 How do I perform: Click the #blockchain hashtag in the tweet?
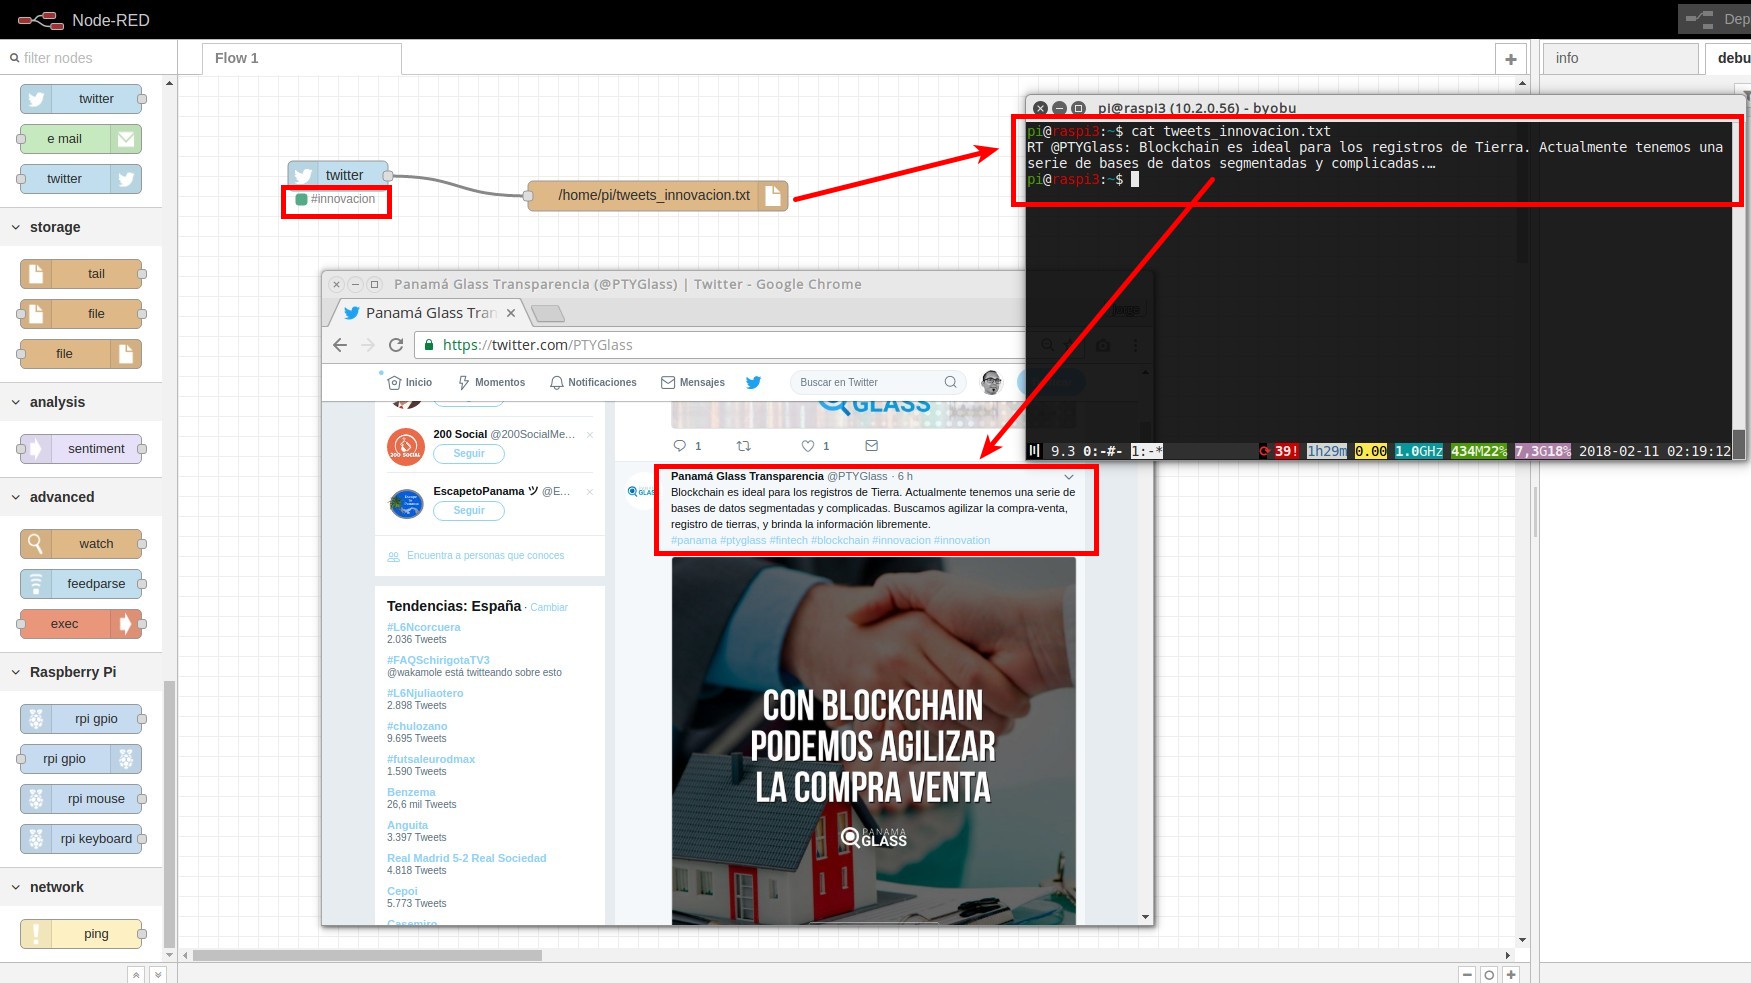(840, 540)
